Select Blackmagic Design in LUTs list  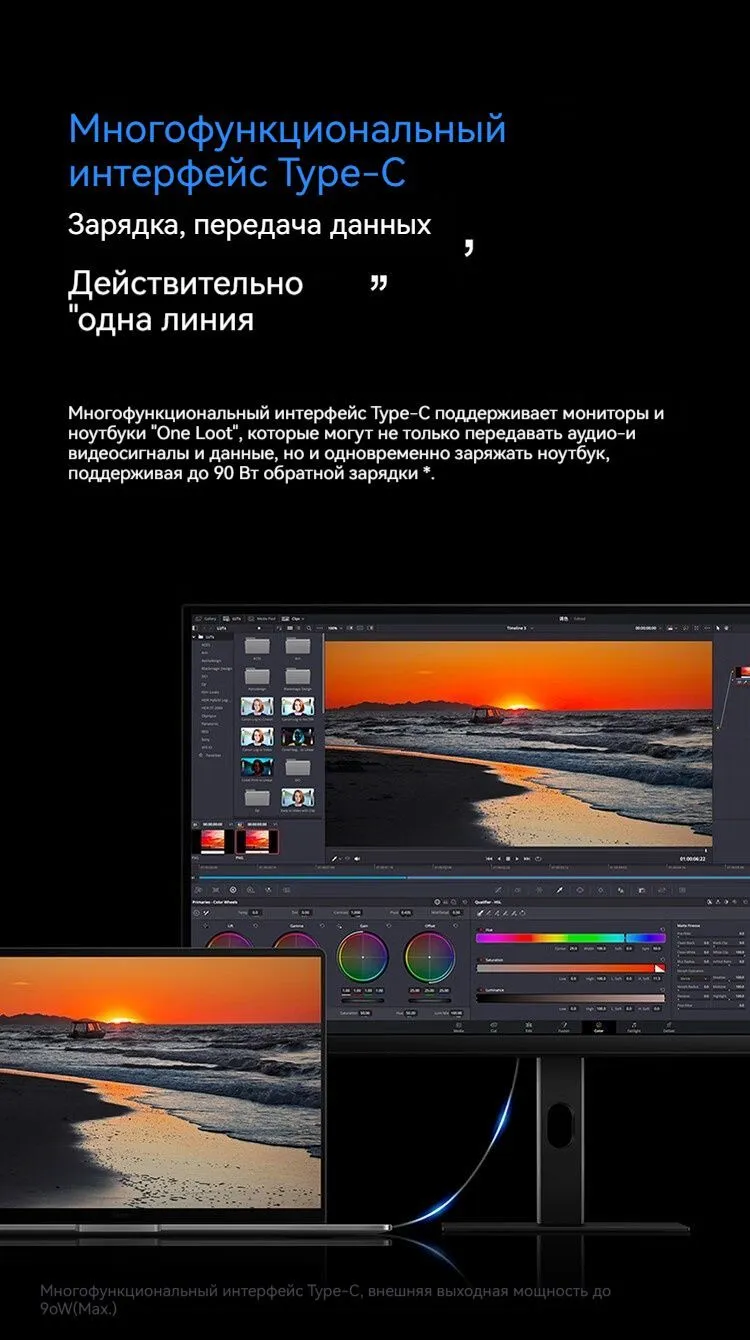click(214, 668)
